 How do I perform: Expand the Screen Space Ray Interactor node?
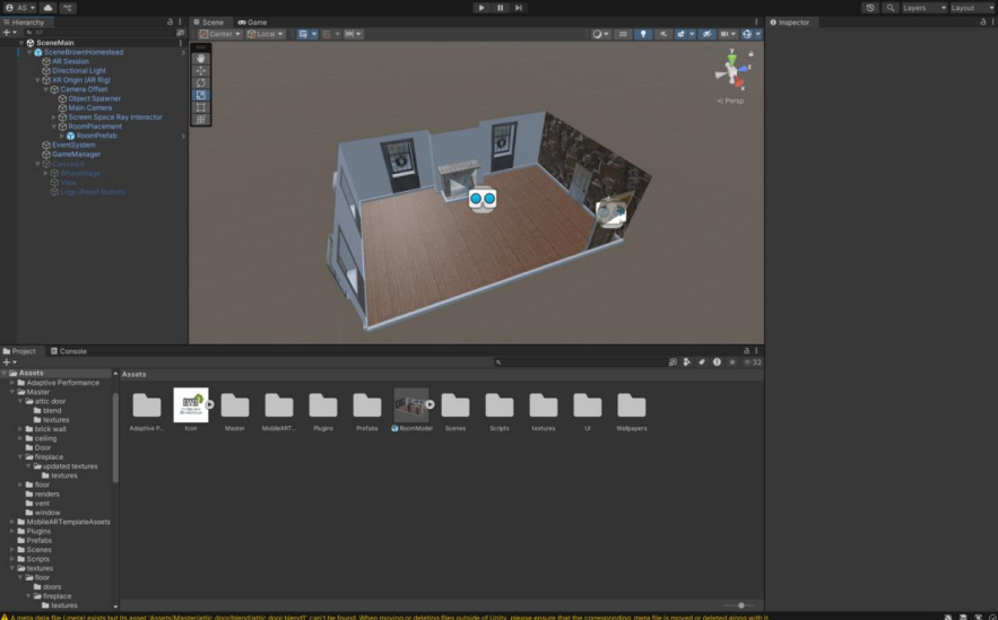pos(55,117)
